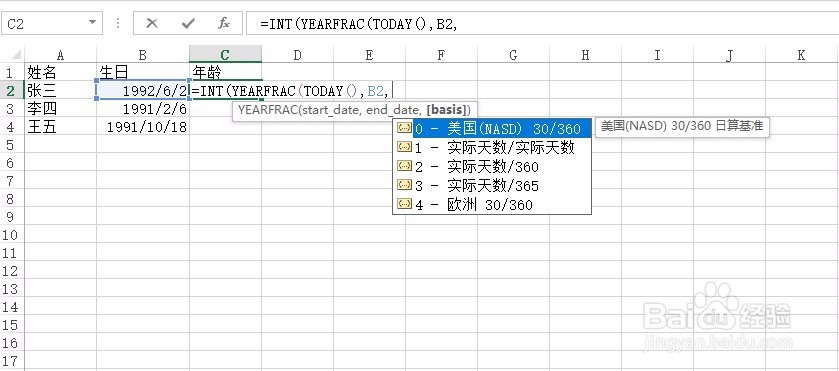Viewport: 839px width, 371px height.
Task: Click cell containing 生日
Action: [x=143, y=72]
